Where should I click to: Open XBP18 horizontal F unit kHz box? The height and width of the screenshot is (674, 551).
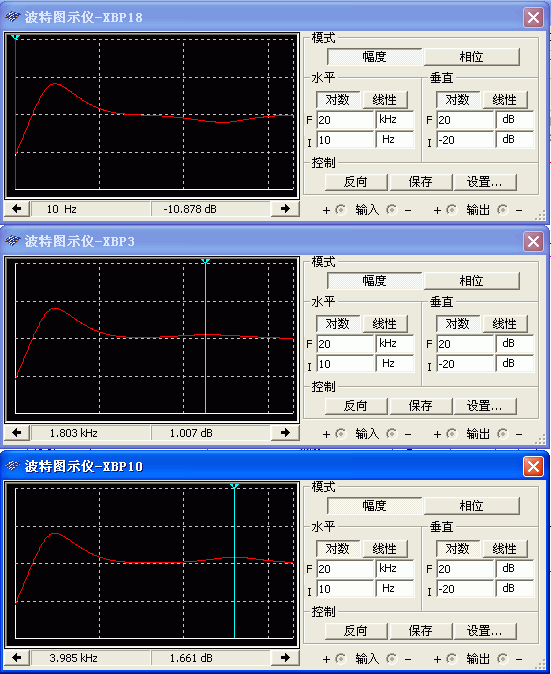click(x=395, y=119)
